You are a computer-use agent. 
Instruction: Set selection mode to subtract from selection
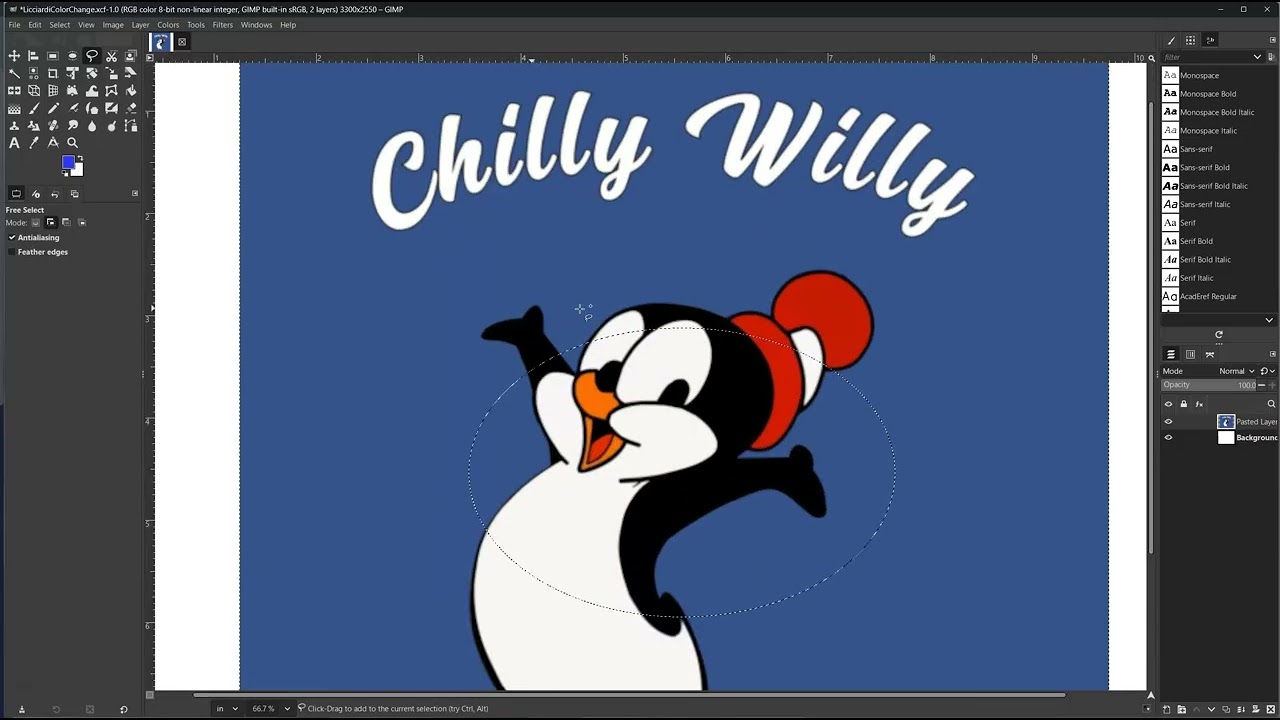tap(66, 222)
